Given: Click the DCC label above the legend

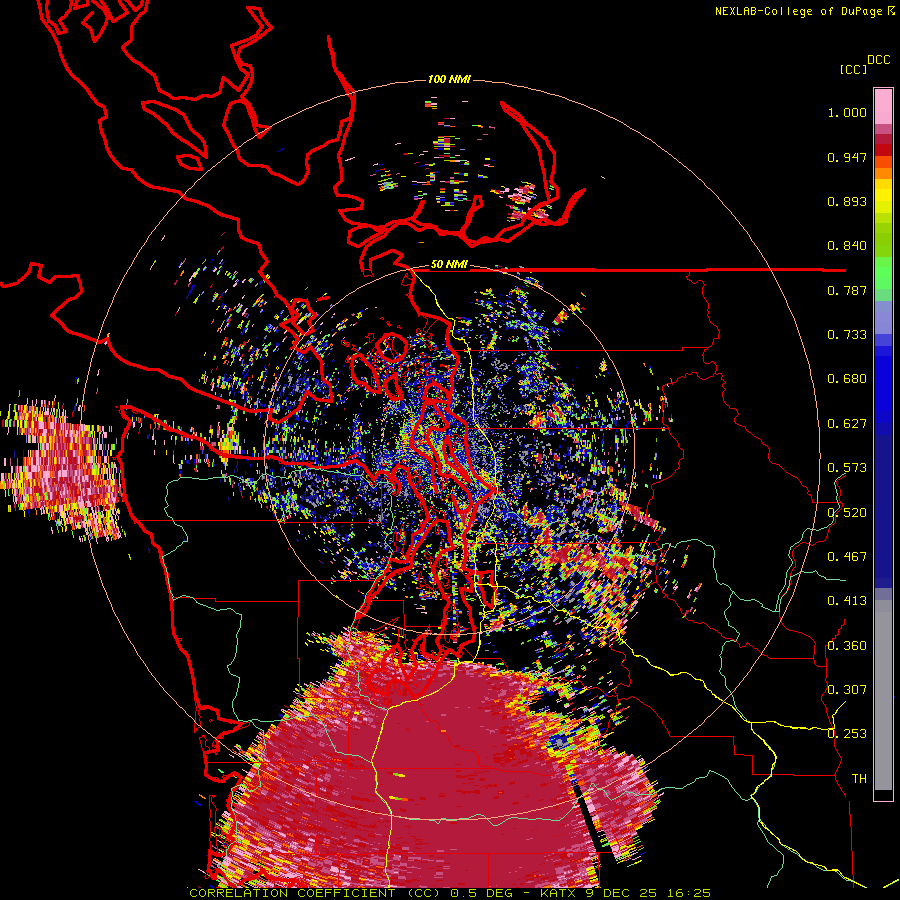Looking at the screenshot, I should pos(878,60).
